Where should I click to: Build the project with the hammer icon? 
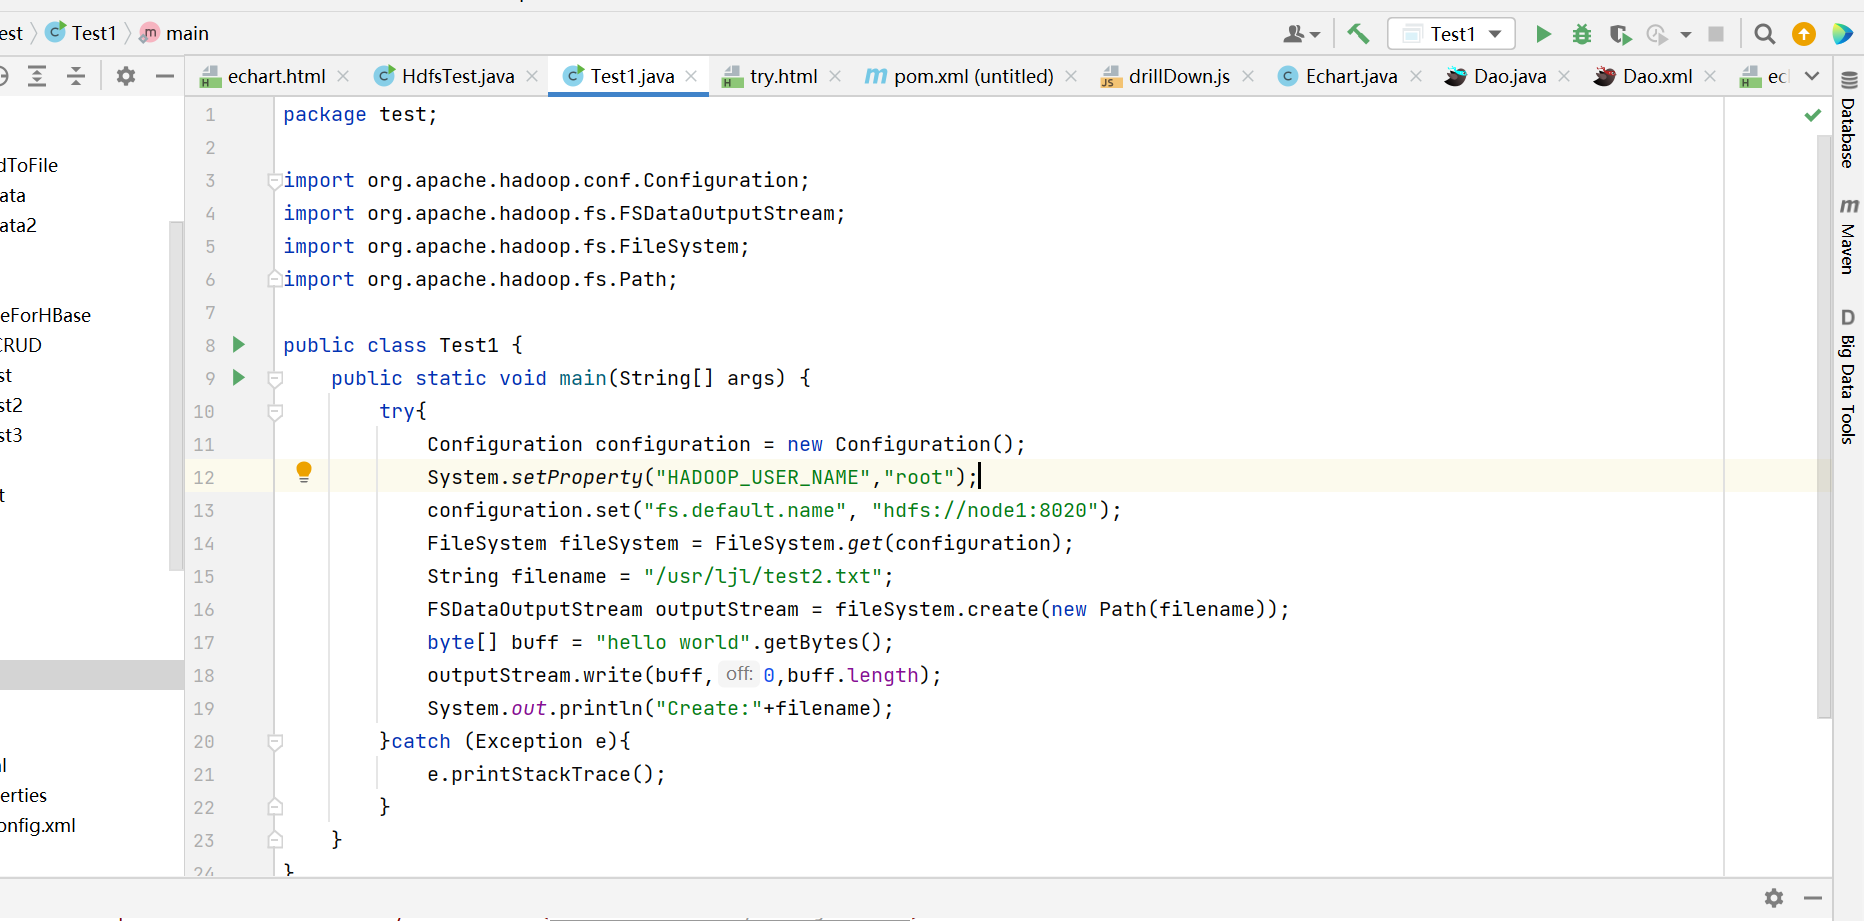pyautogui.click(x=1358, y=34)
